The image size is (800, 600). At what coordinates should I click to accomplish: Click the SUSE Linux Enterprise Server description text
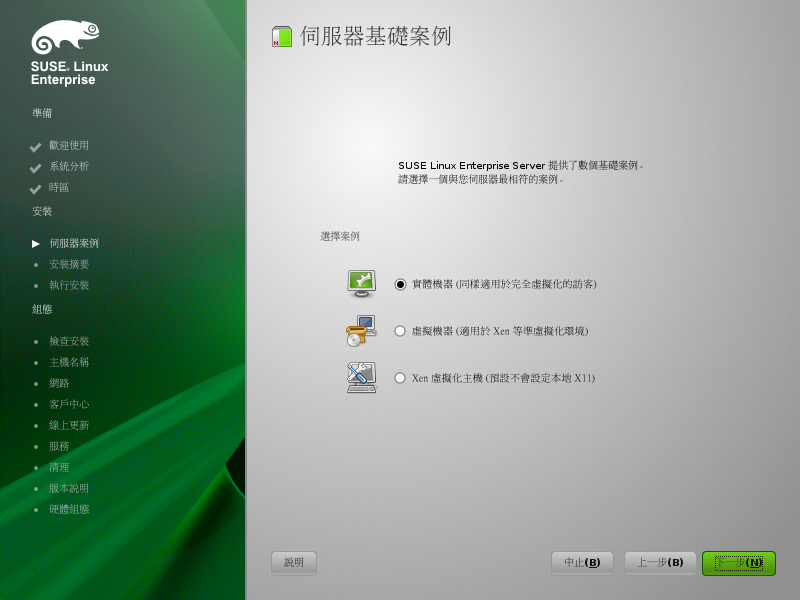coord(520,172)
